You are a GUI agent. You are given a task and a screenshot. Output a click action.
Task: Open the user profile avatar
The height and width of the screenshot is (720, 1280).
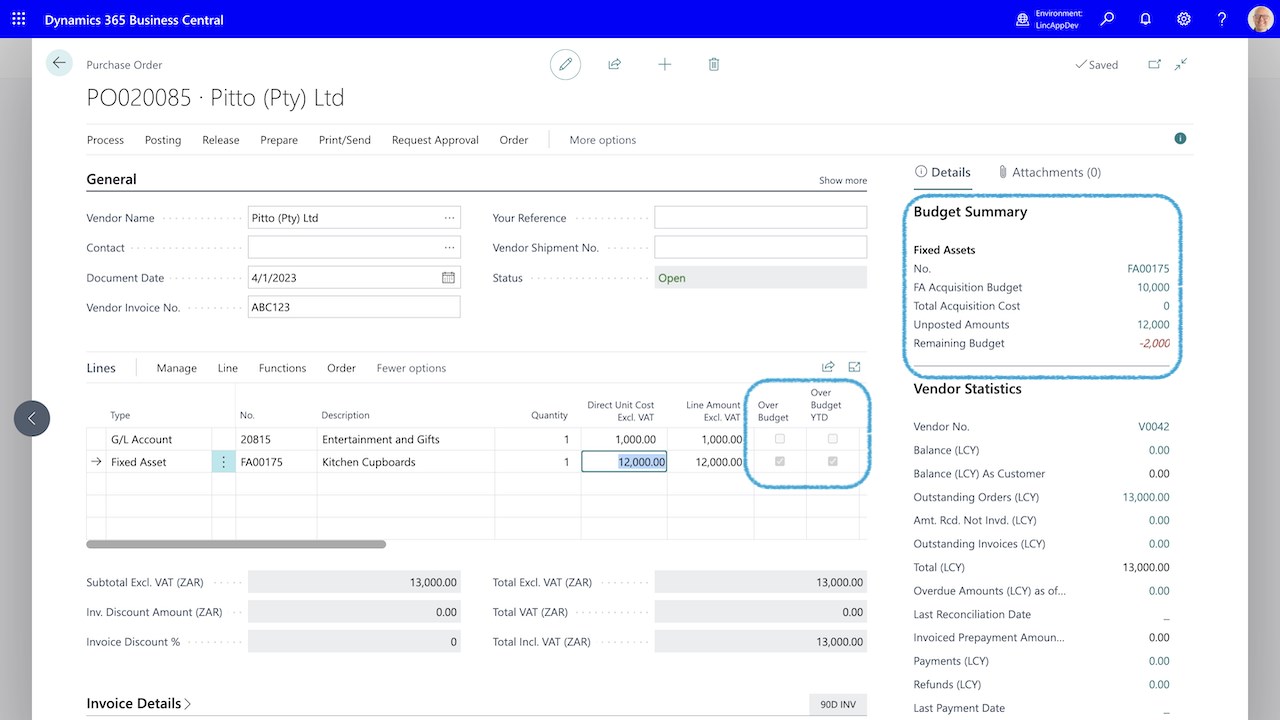point(1260,19)
